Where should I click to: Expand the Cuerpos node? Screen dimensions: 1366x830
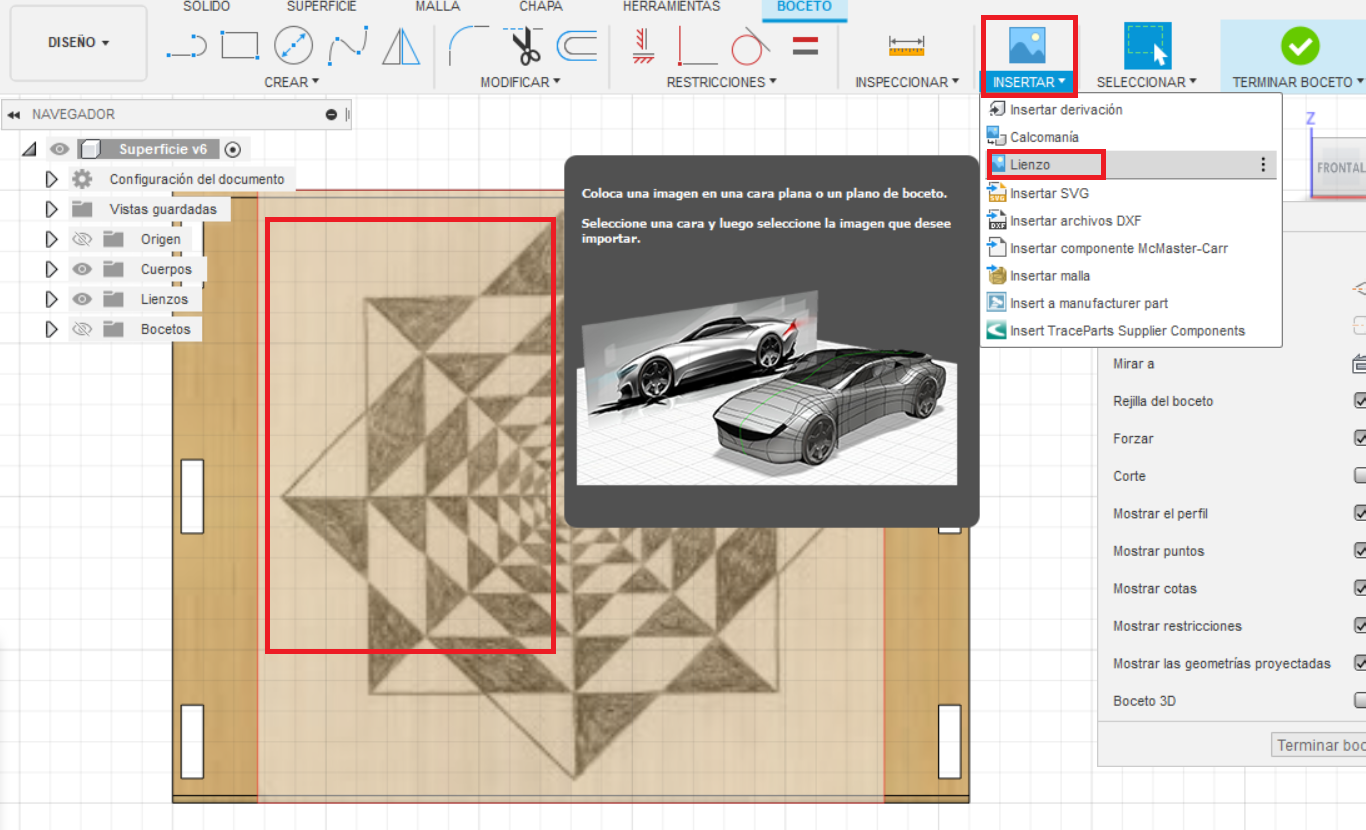tap(52, 269)
